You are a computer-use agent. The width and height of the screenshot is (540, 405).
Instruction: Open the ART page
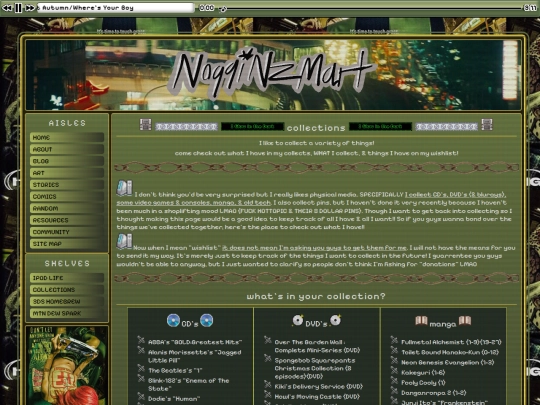click(x=67, y=173)
